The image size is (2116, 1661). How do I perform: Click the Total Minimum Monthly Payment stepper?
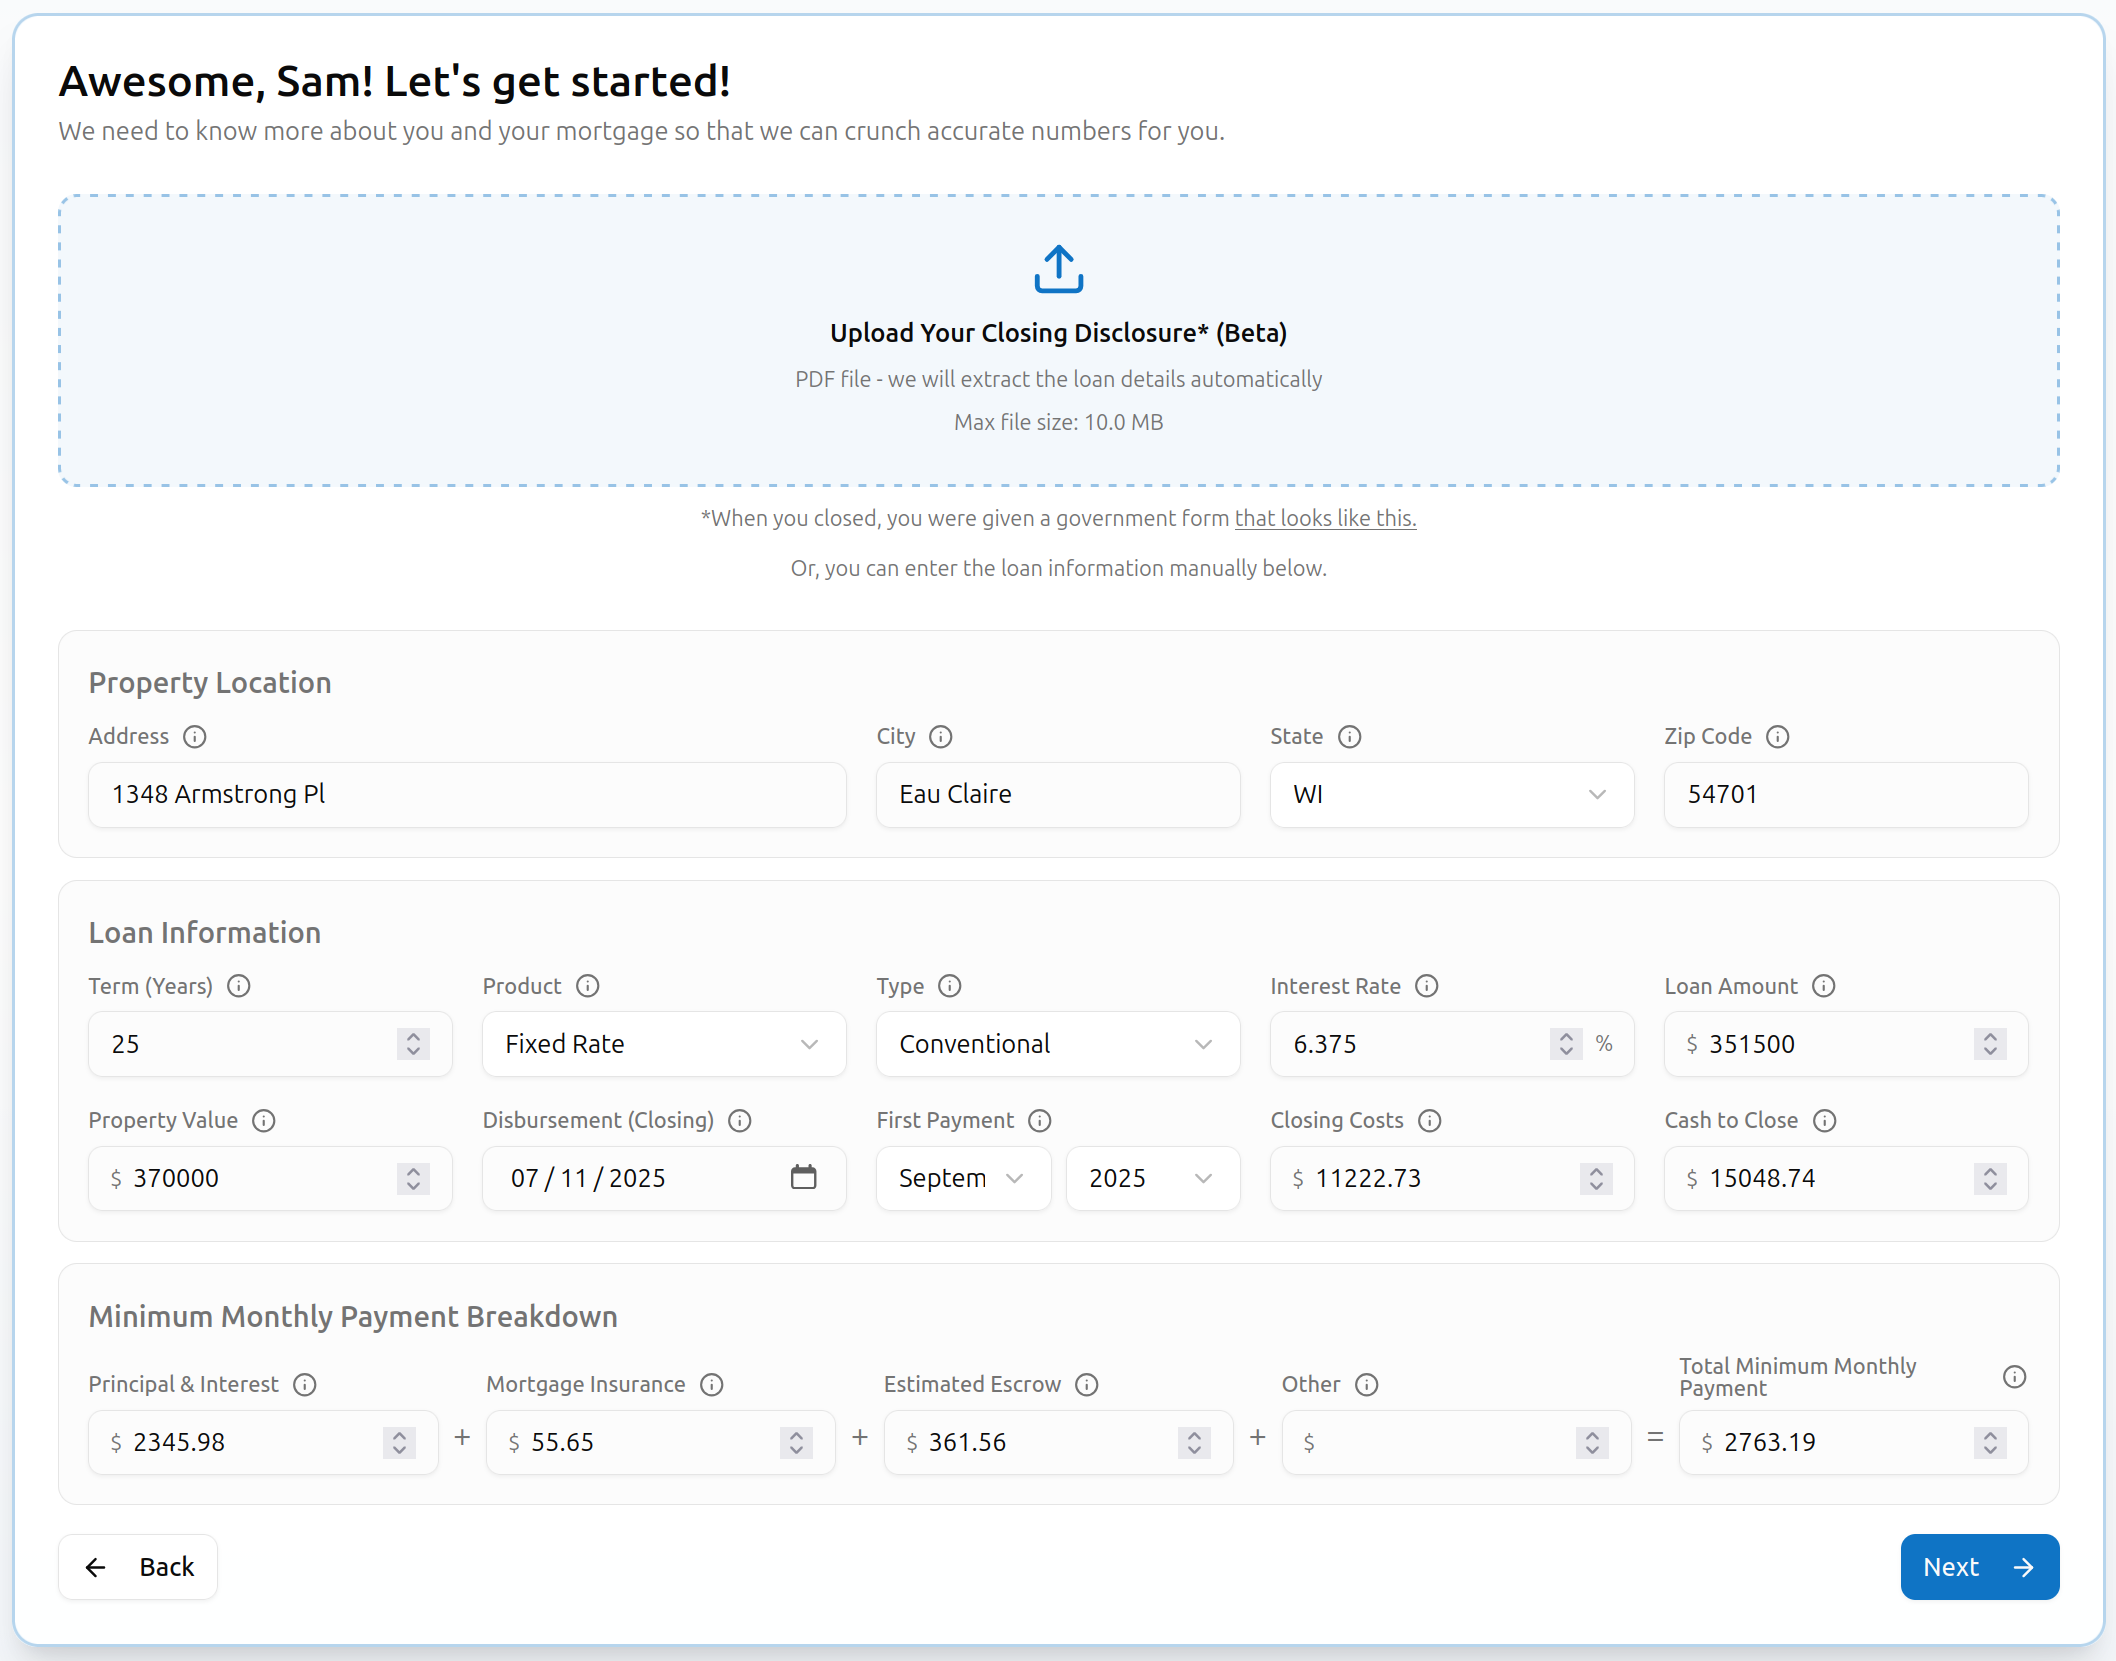1990,1443
